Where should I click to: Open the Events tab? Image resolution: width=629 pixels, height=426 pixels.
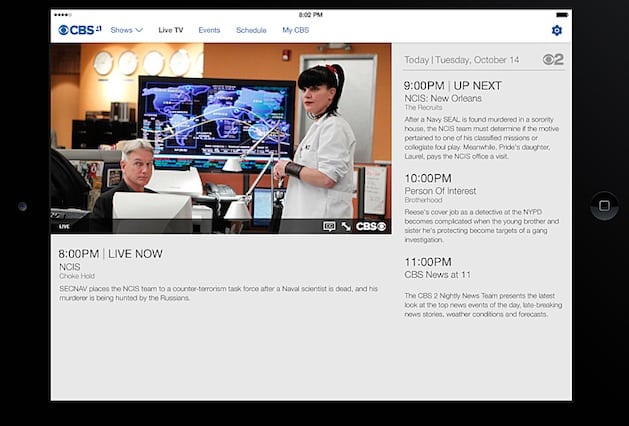coord(209,30)
